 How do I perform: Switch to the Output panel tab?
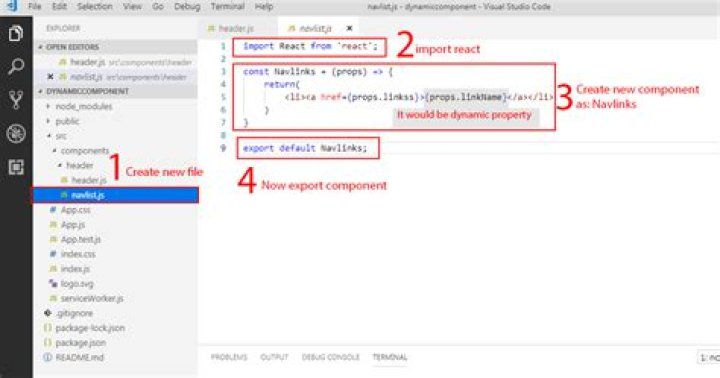(x=274, y=357)
